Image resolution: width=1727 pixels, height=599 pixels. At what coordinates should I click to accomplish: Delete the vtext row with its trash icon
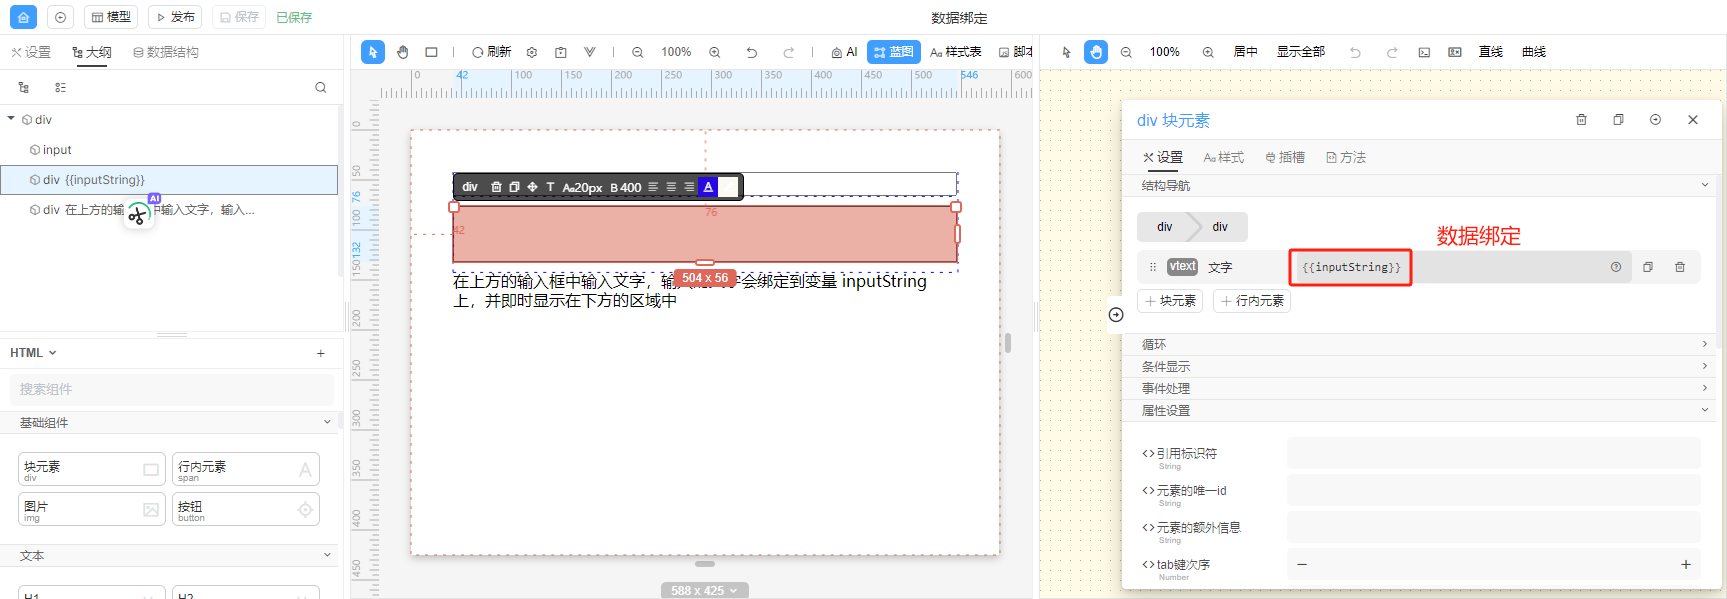point(1679,267)
